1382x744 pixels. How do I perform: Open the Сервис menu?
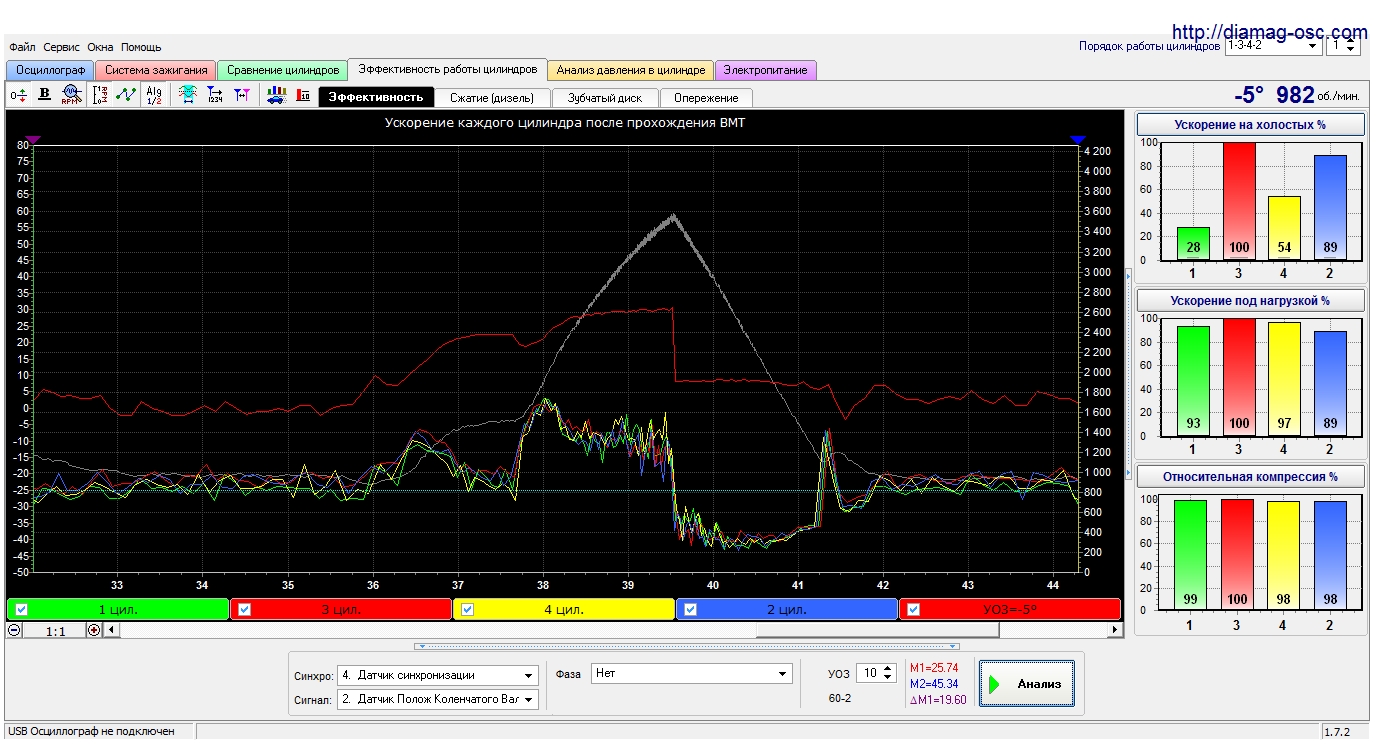pyautogui.click(x=62, y=47)
